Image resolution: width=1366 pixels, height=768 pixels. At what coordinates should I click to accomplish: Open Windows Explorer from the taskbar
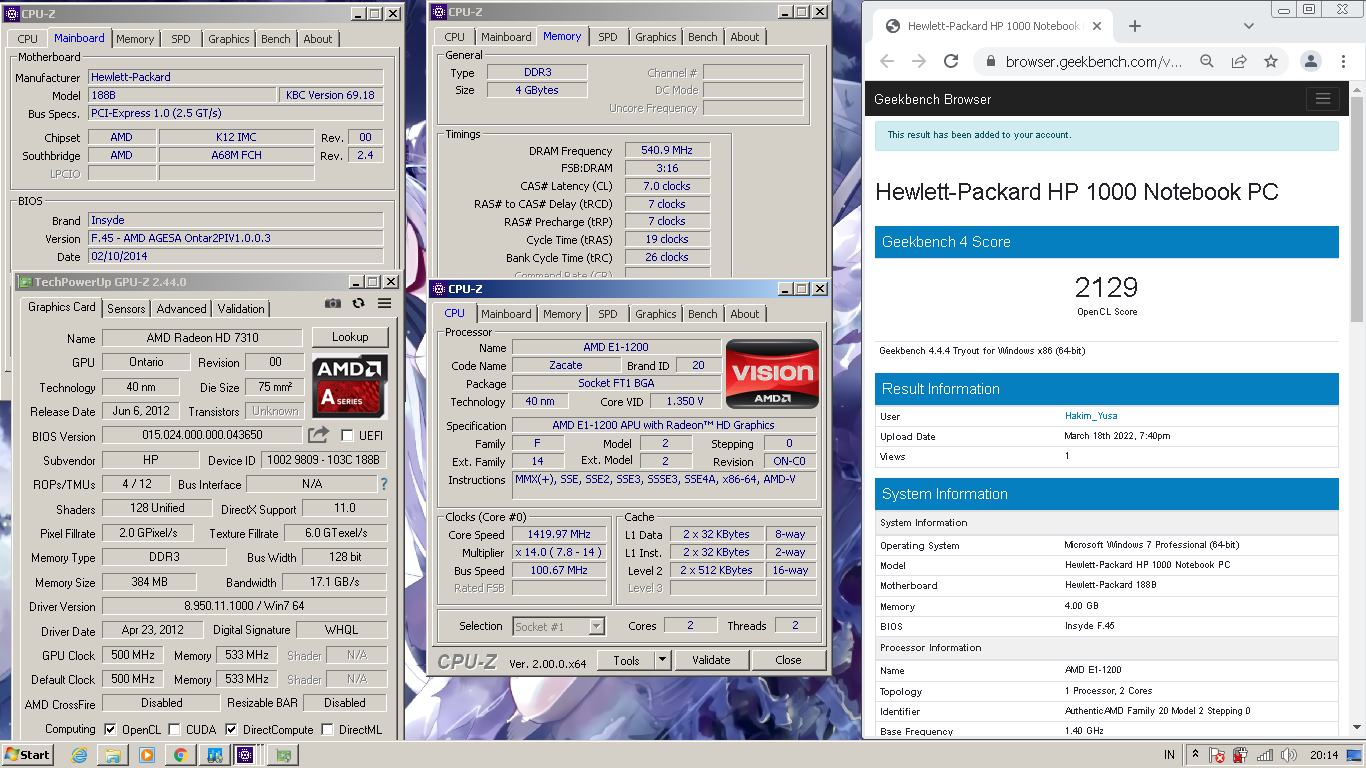[113, 755]
